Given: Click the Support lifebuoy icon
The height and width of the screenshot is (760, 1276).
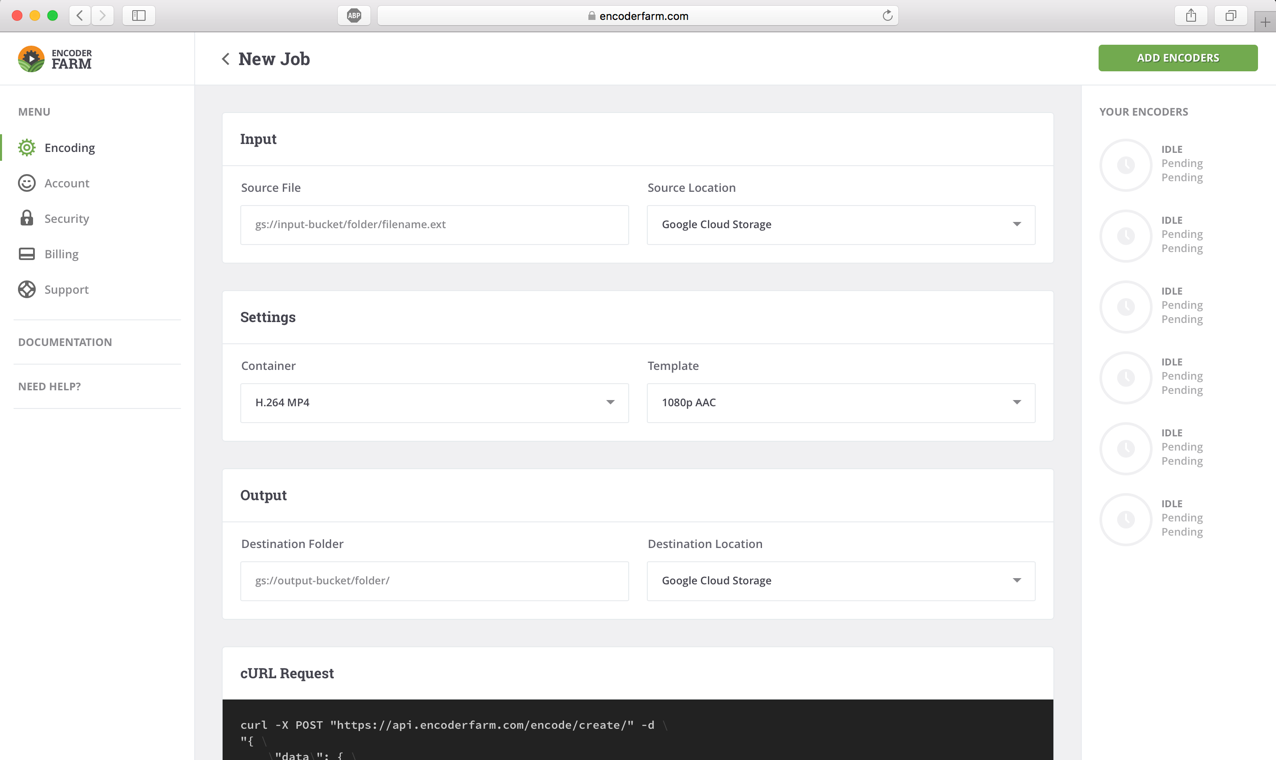Looking at the screenshot, I should point(27,289).
